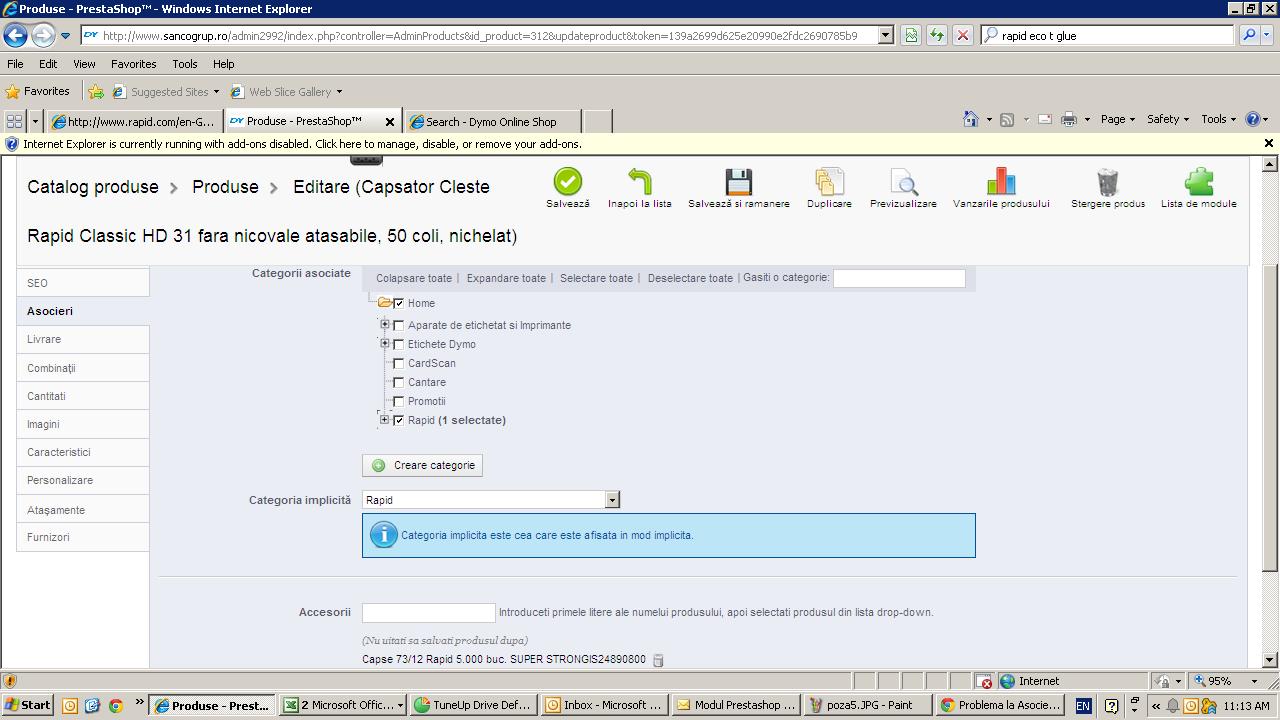Screen dimensions: 1280x720
Task: Switch to the Search - Dymo Online Shop tab
Action: [x=490, y=121]
